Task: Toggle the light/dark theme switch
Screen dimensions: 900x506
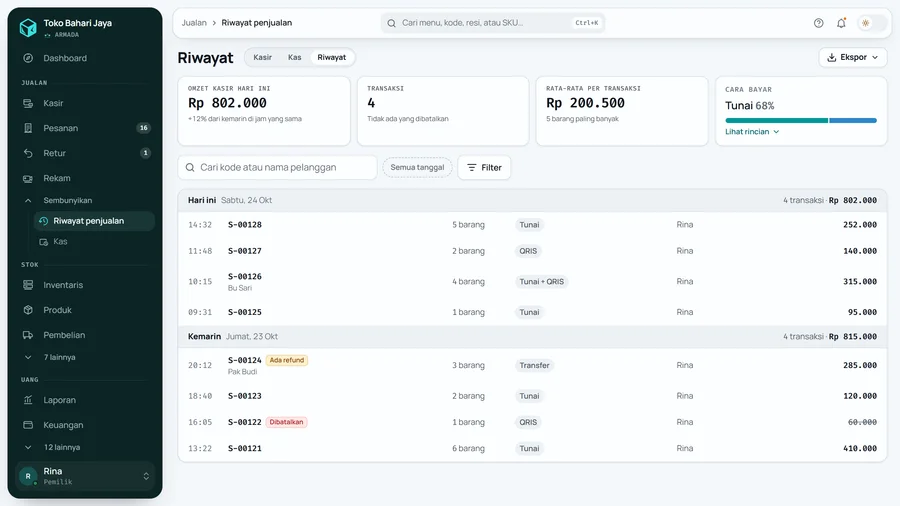Action: tap(871, 23)
